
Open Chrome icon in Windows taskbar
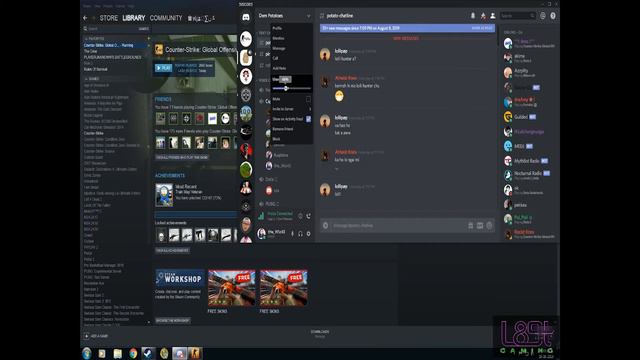pyautogui.click(x=133, y=353)
